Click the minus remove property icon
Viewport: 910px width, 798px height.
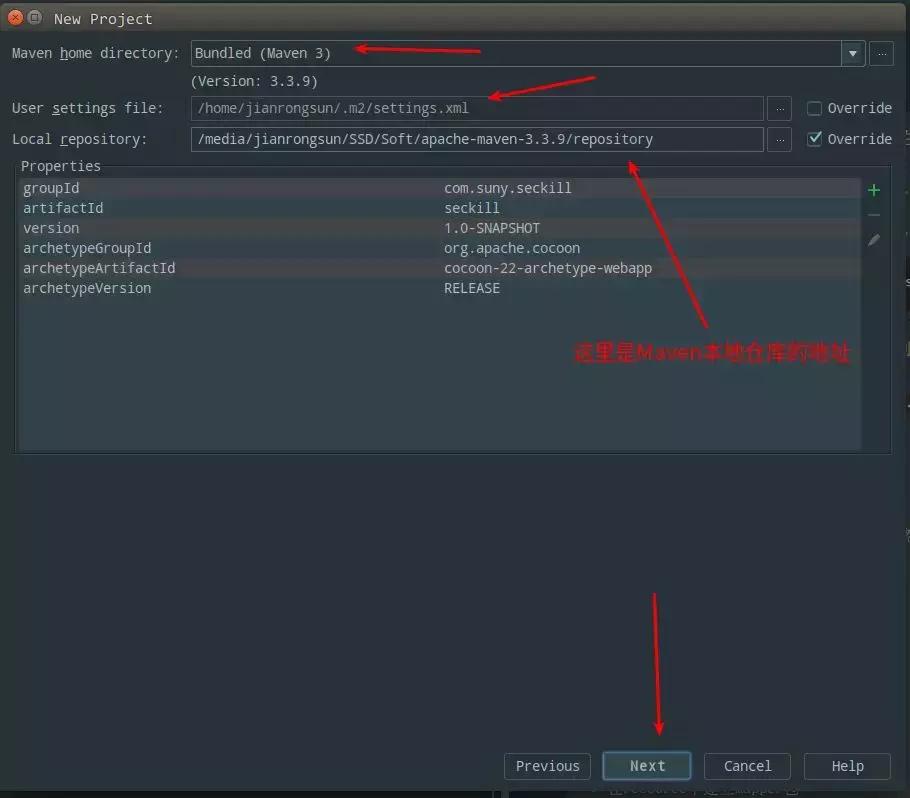coord(873,215)
